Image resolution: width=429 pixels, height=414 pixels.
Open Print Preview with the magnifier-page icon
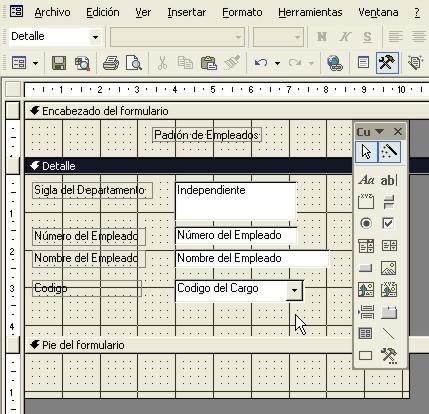tap(134, 63)
